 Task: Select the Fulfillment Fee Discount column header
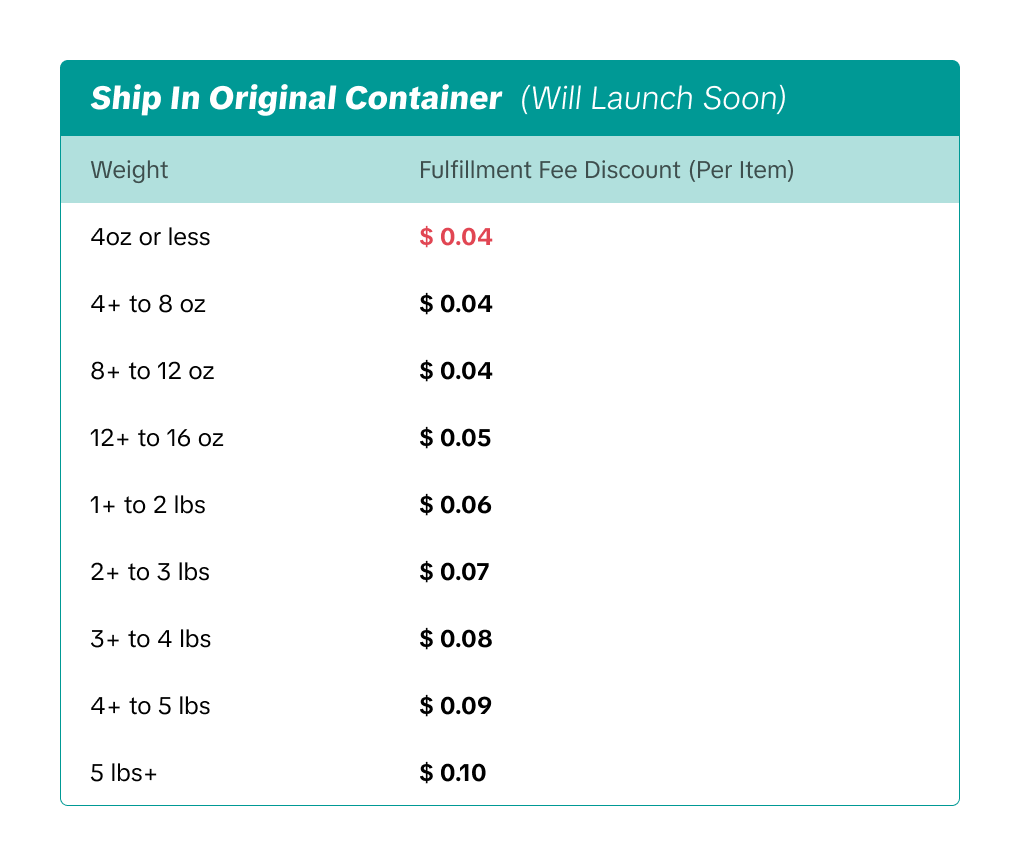tap(606, 170)
